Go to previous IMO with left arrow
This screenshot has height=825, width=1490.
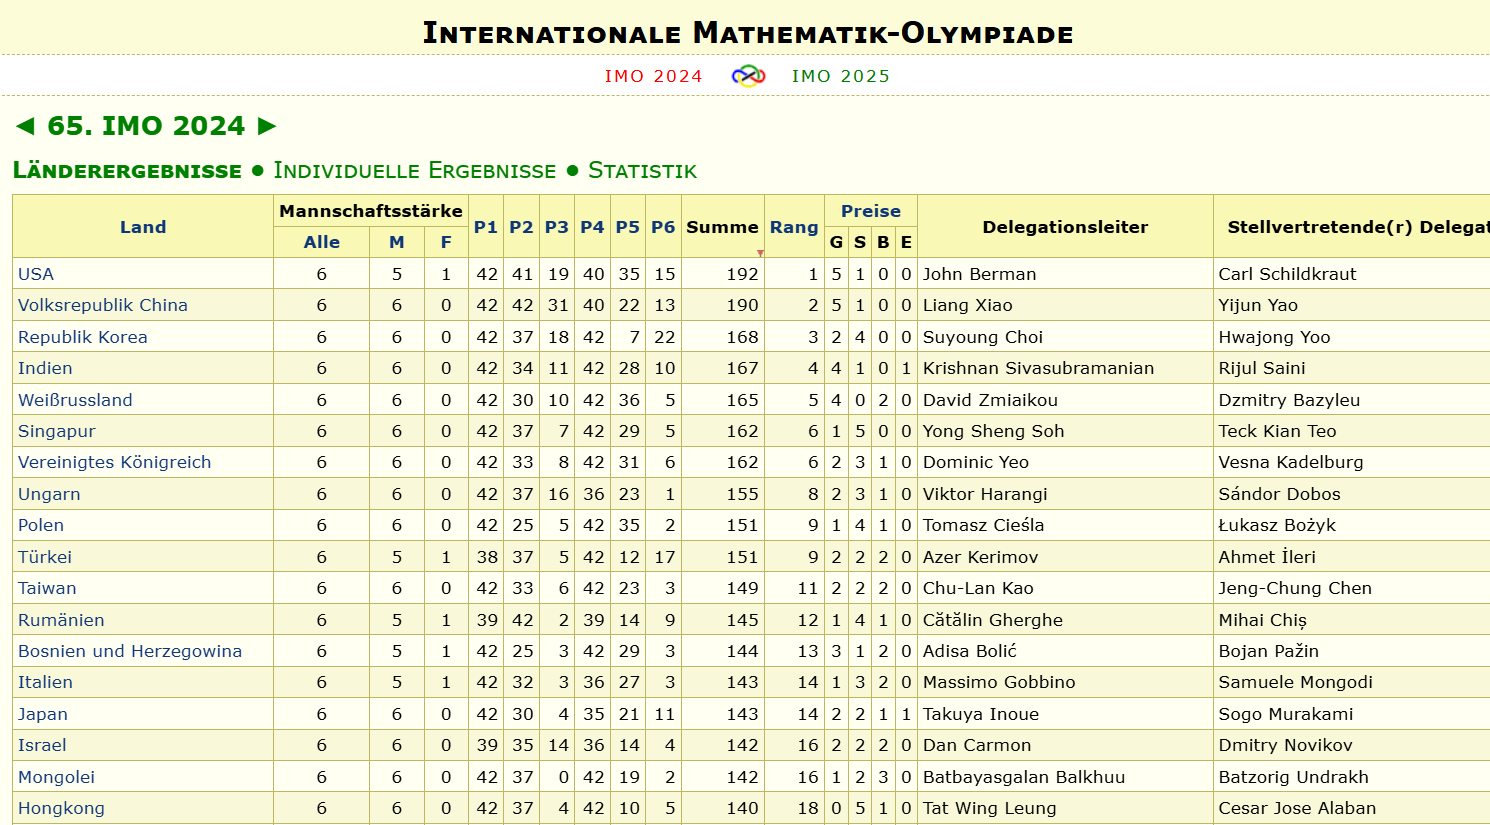point(26,126)
